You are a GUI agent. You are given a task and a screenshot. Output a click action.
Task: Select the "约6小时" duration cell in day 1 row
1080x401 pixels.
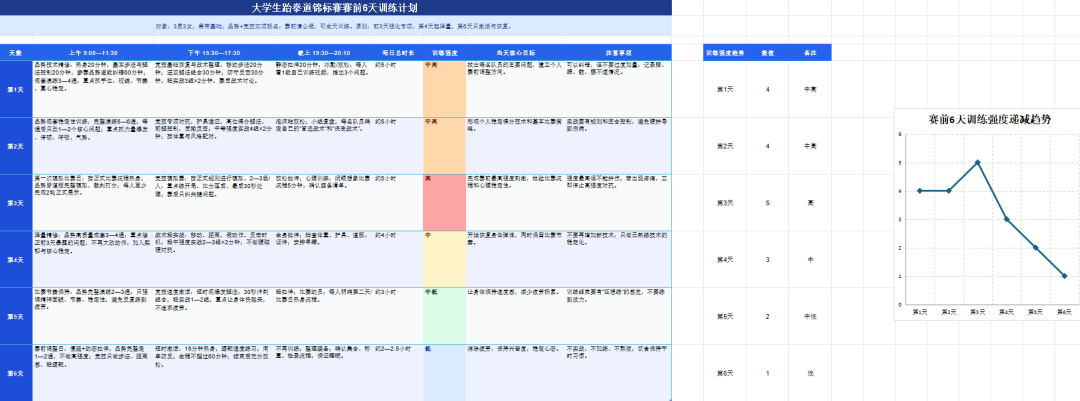398,89
